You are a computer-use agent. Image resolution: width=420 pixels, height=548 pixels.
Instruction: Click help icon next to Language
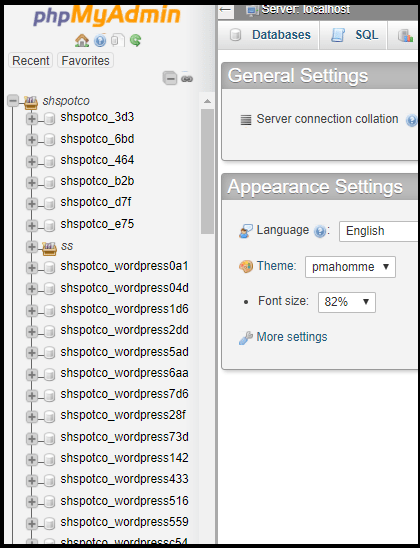[x=320, y=231]
